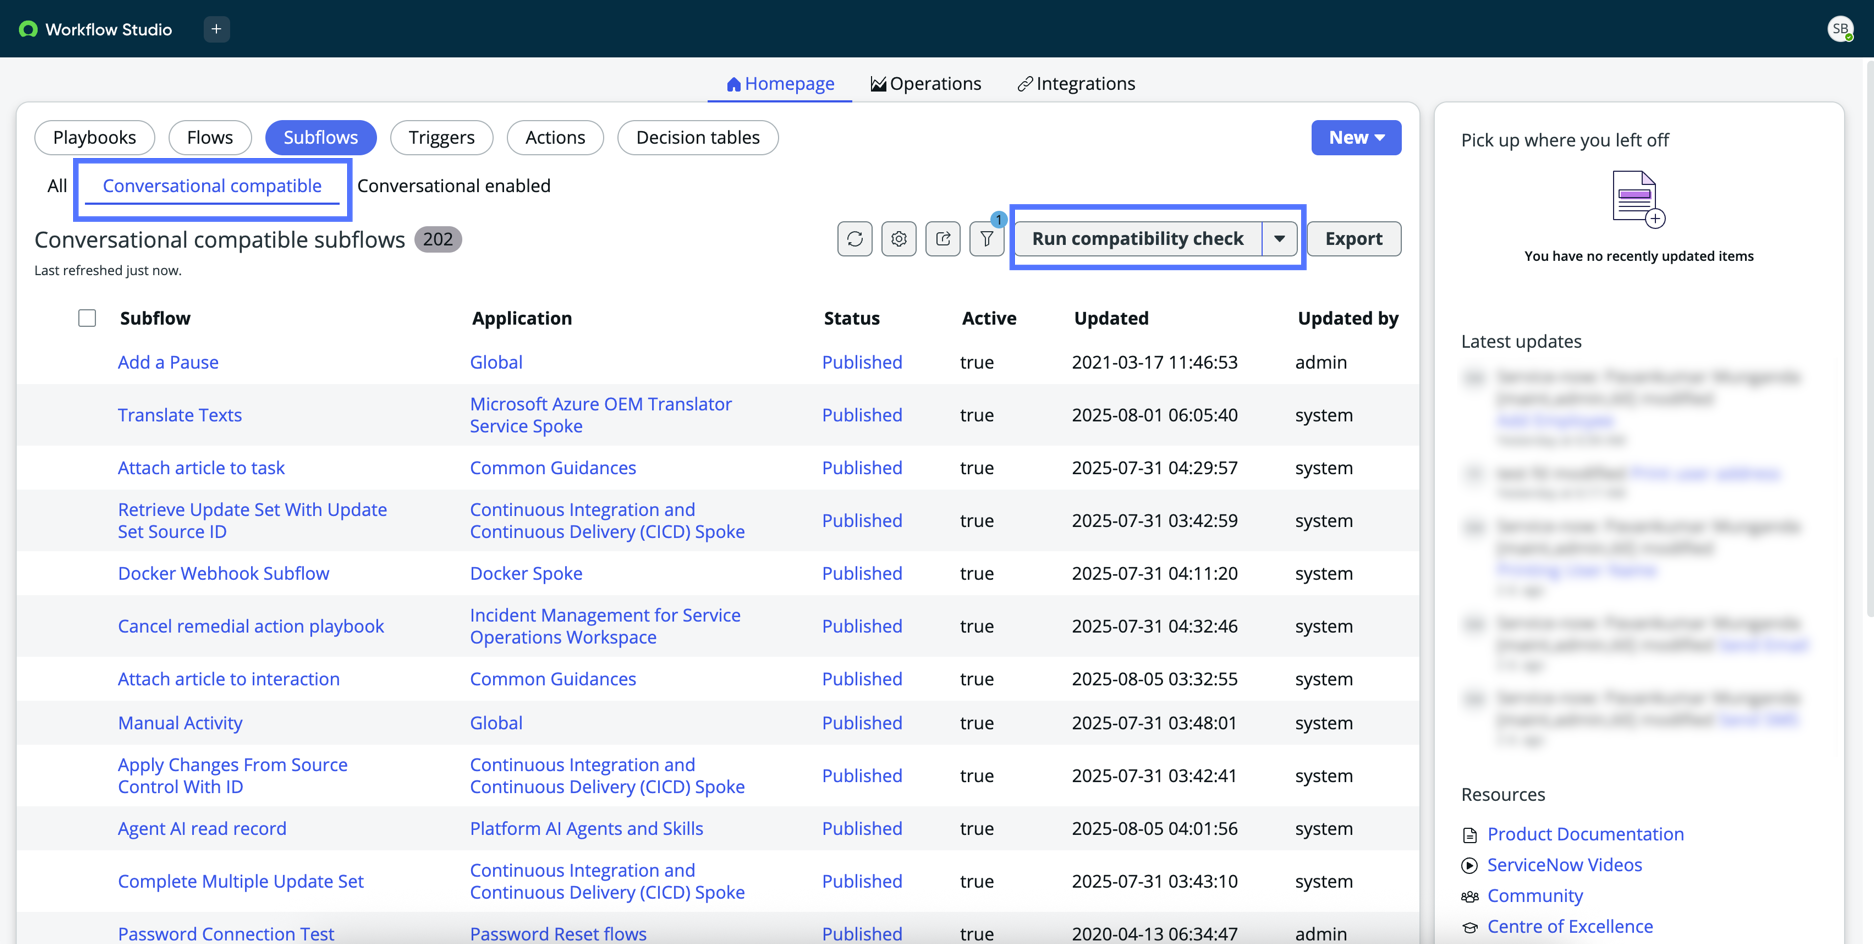1874x944 pixels.
Task: Switch to the Homepage tab
Action: point(780,84)
